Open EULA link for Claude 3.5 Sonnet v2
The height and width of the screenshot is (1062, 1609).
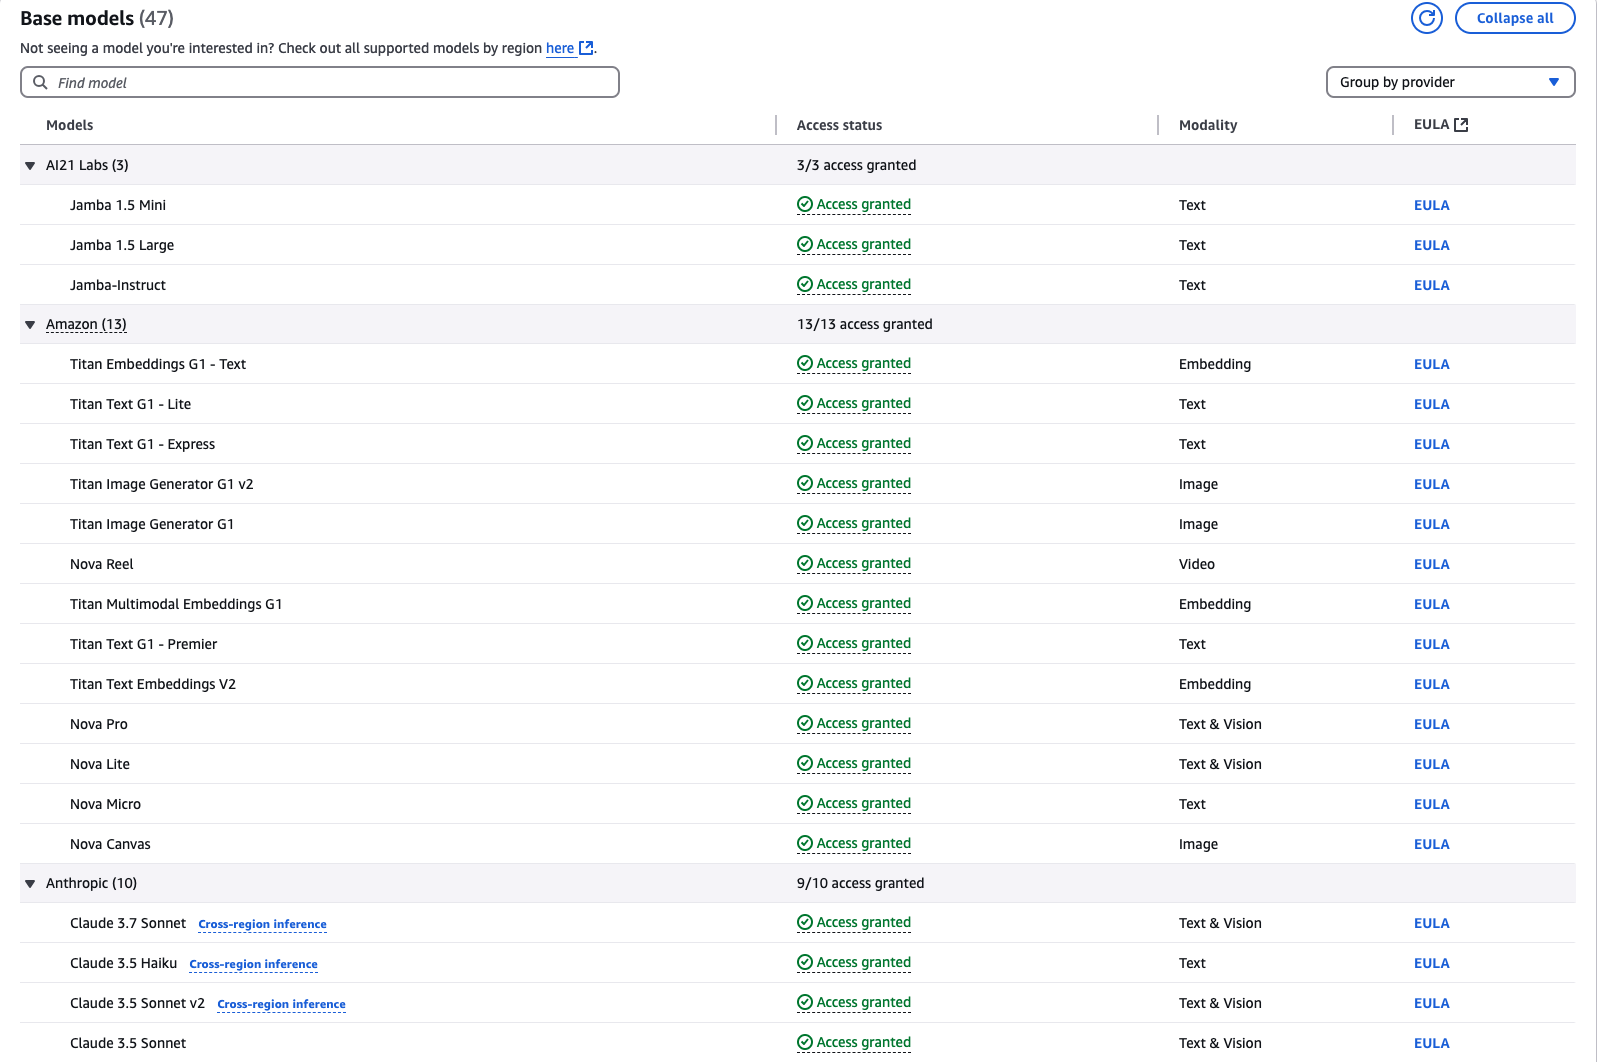click(x=1431, y=1003)
